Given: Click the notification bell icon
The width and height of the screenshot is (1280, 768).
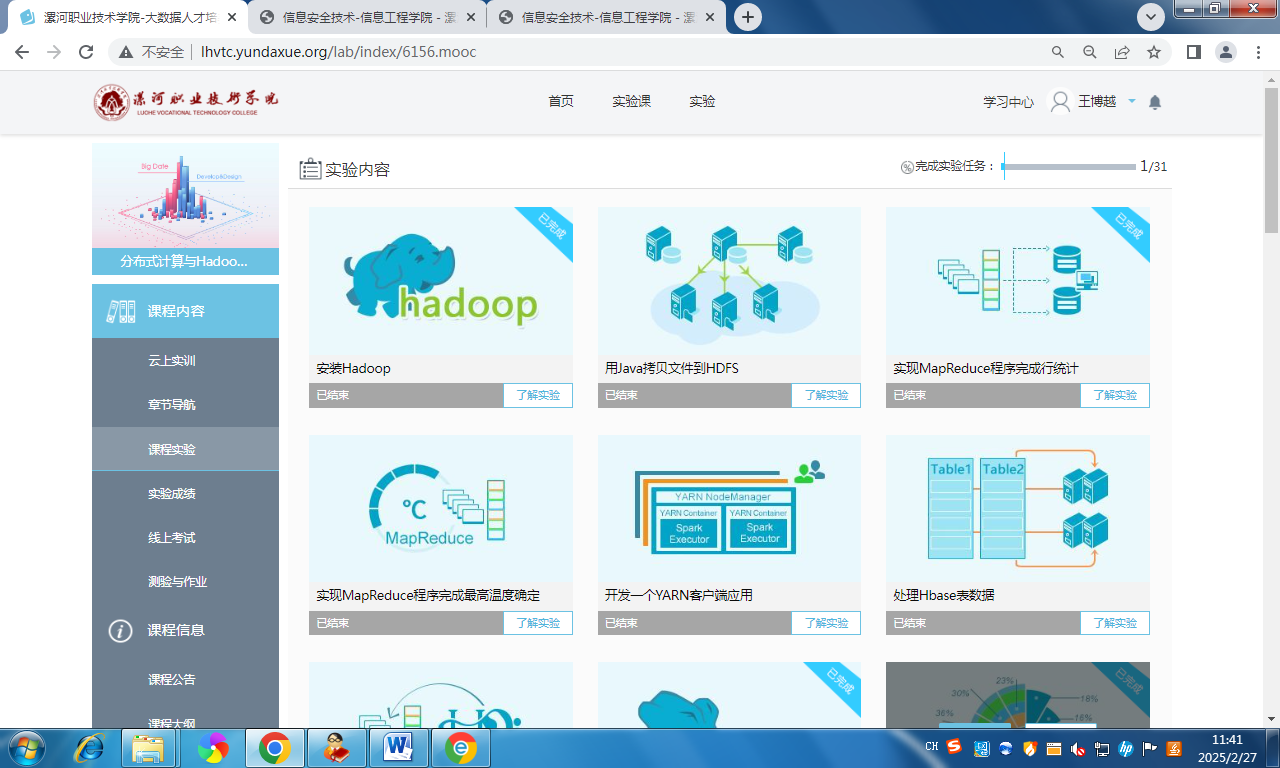Looking at the screenshot, I should tap(1155, 102).
